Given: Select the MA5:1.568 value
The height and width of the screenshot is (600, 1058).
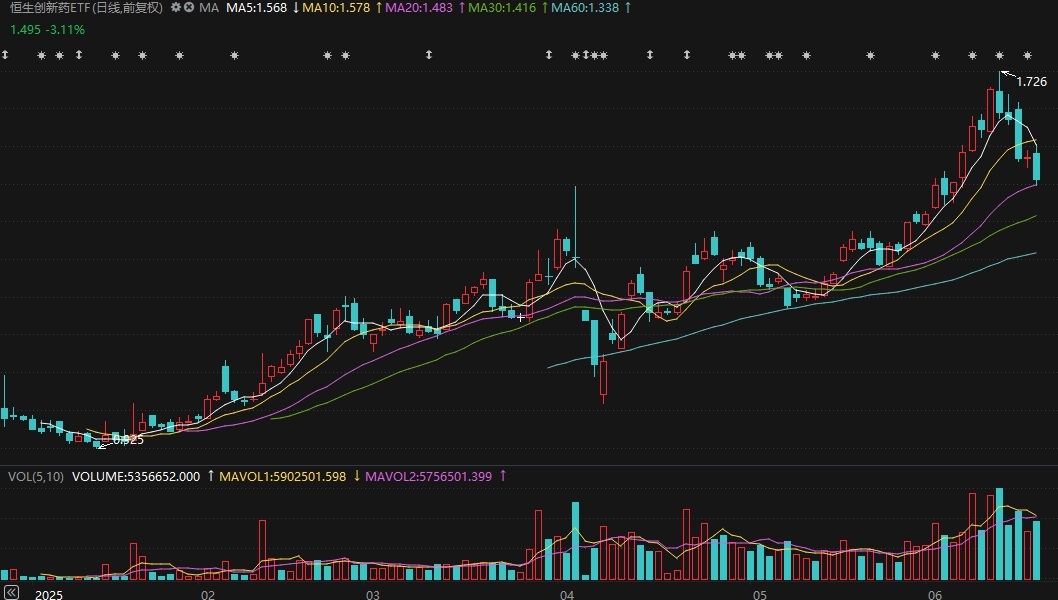Looking at the screenshot, I should [256, 8].
